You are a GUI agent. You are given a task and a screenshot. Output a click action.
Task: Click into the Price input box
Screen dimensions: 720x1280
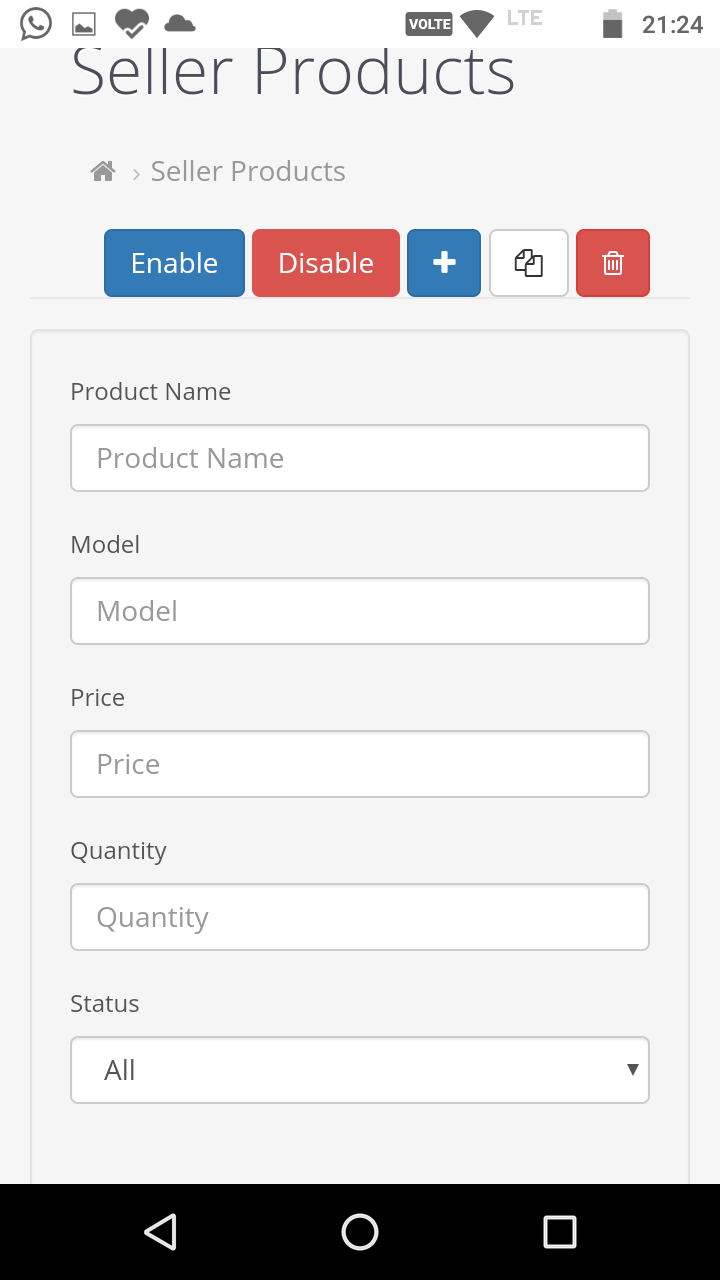[360, 764]
